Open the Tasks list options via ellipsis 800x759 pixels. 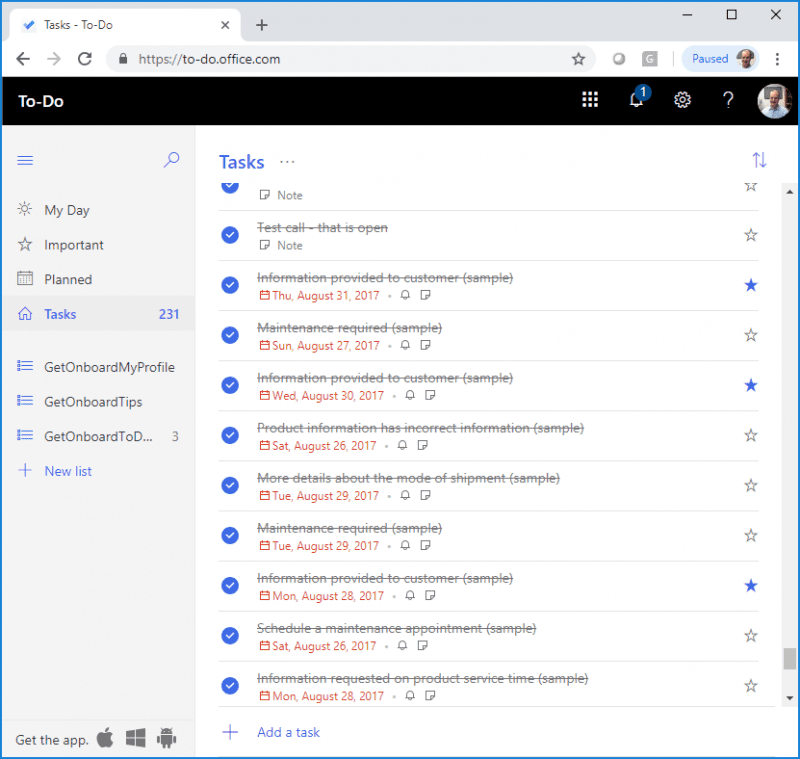tap(287, 163)
